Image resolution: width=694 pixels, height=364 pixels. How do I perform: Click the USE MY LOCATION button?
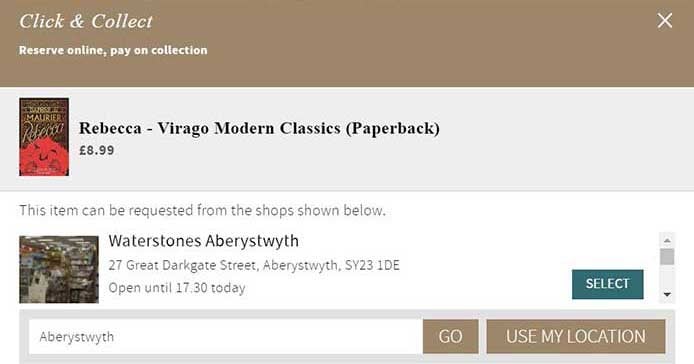[576, 337]
